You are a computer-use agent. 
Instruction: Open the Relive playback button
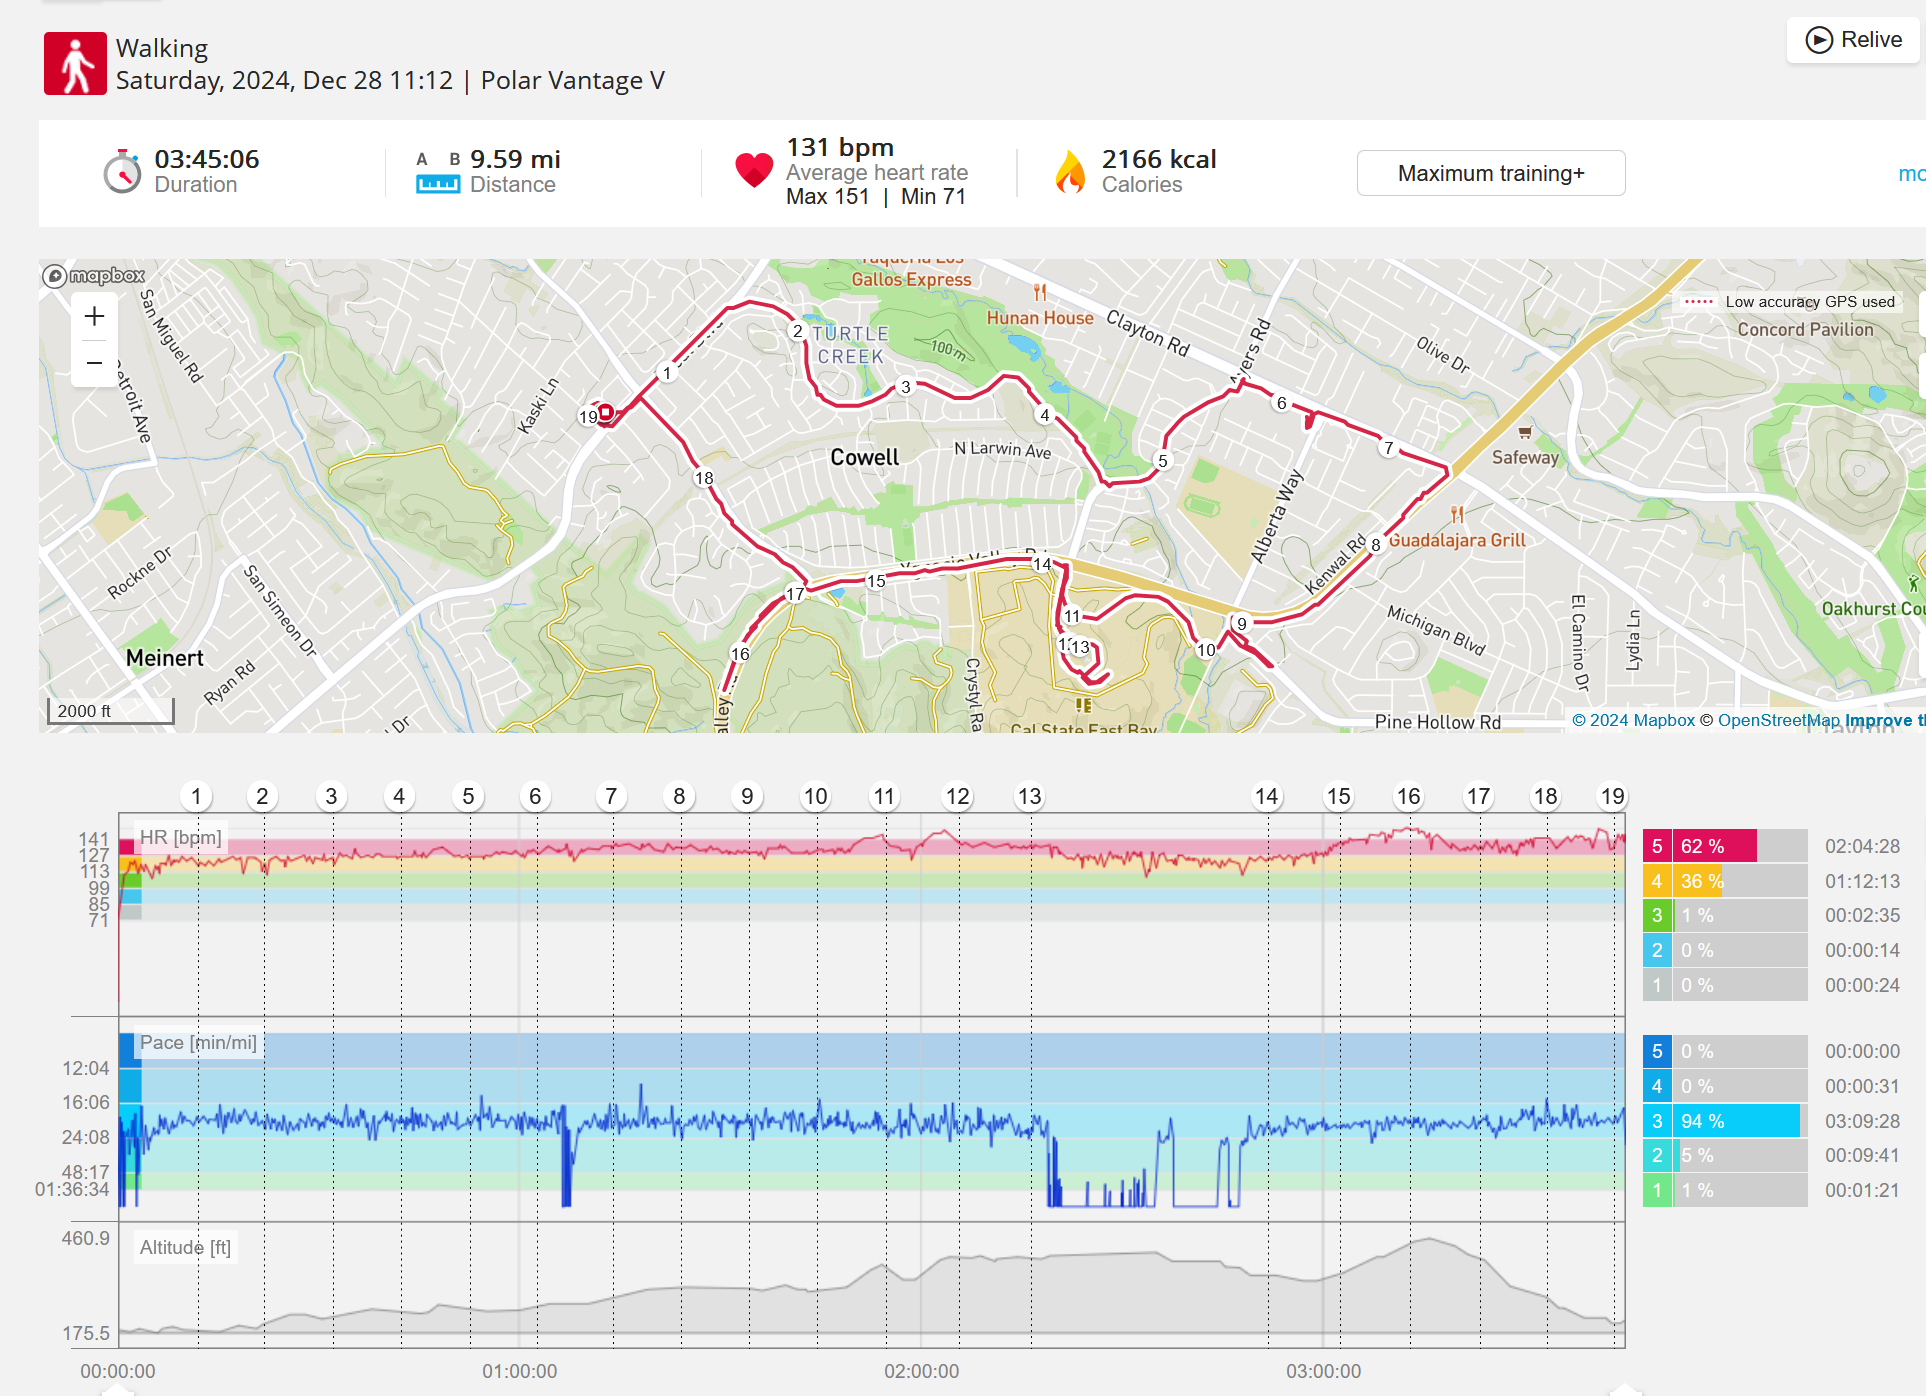pyautogui.click(x=1853, y=40)
